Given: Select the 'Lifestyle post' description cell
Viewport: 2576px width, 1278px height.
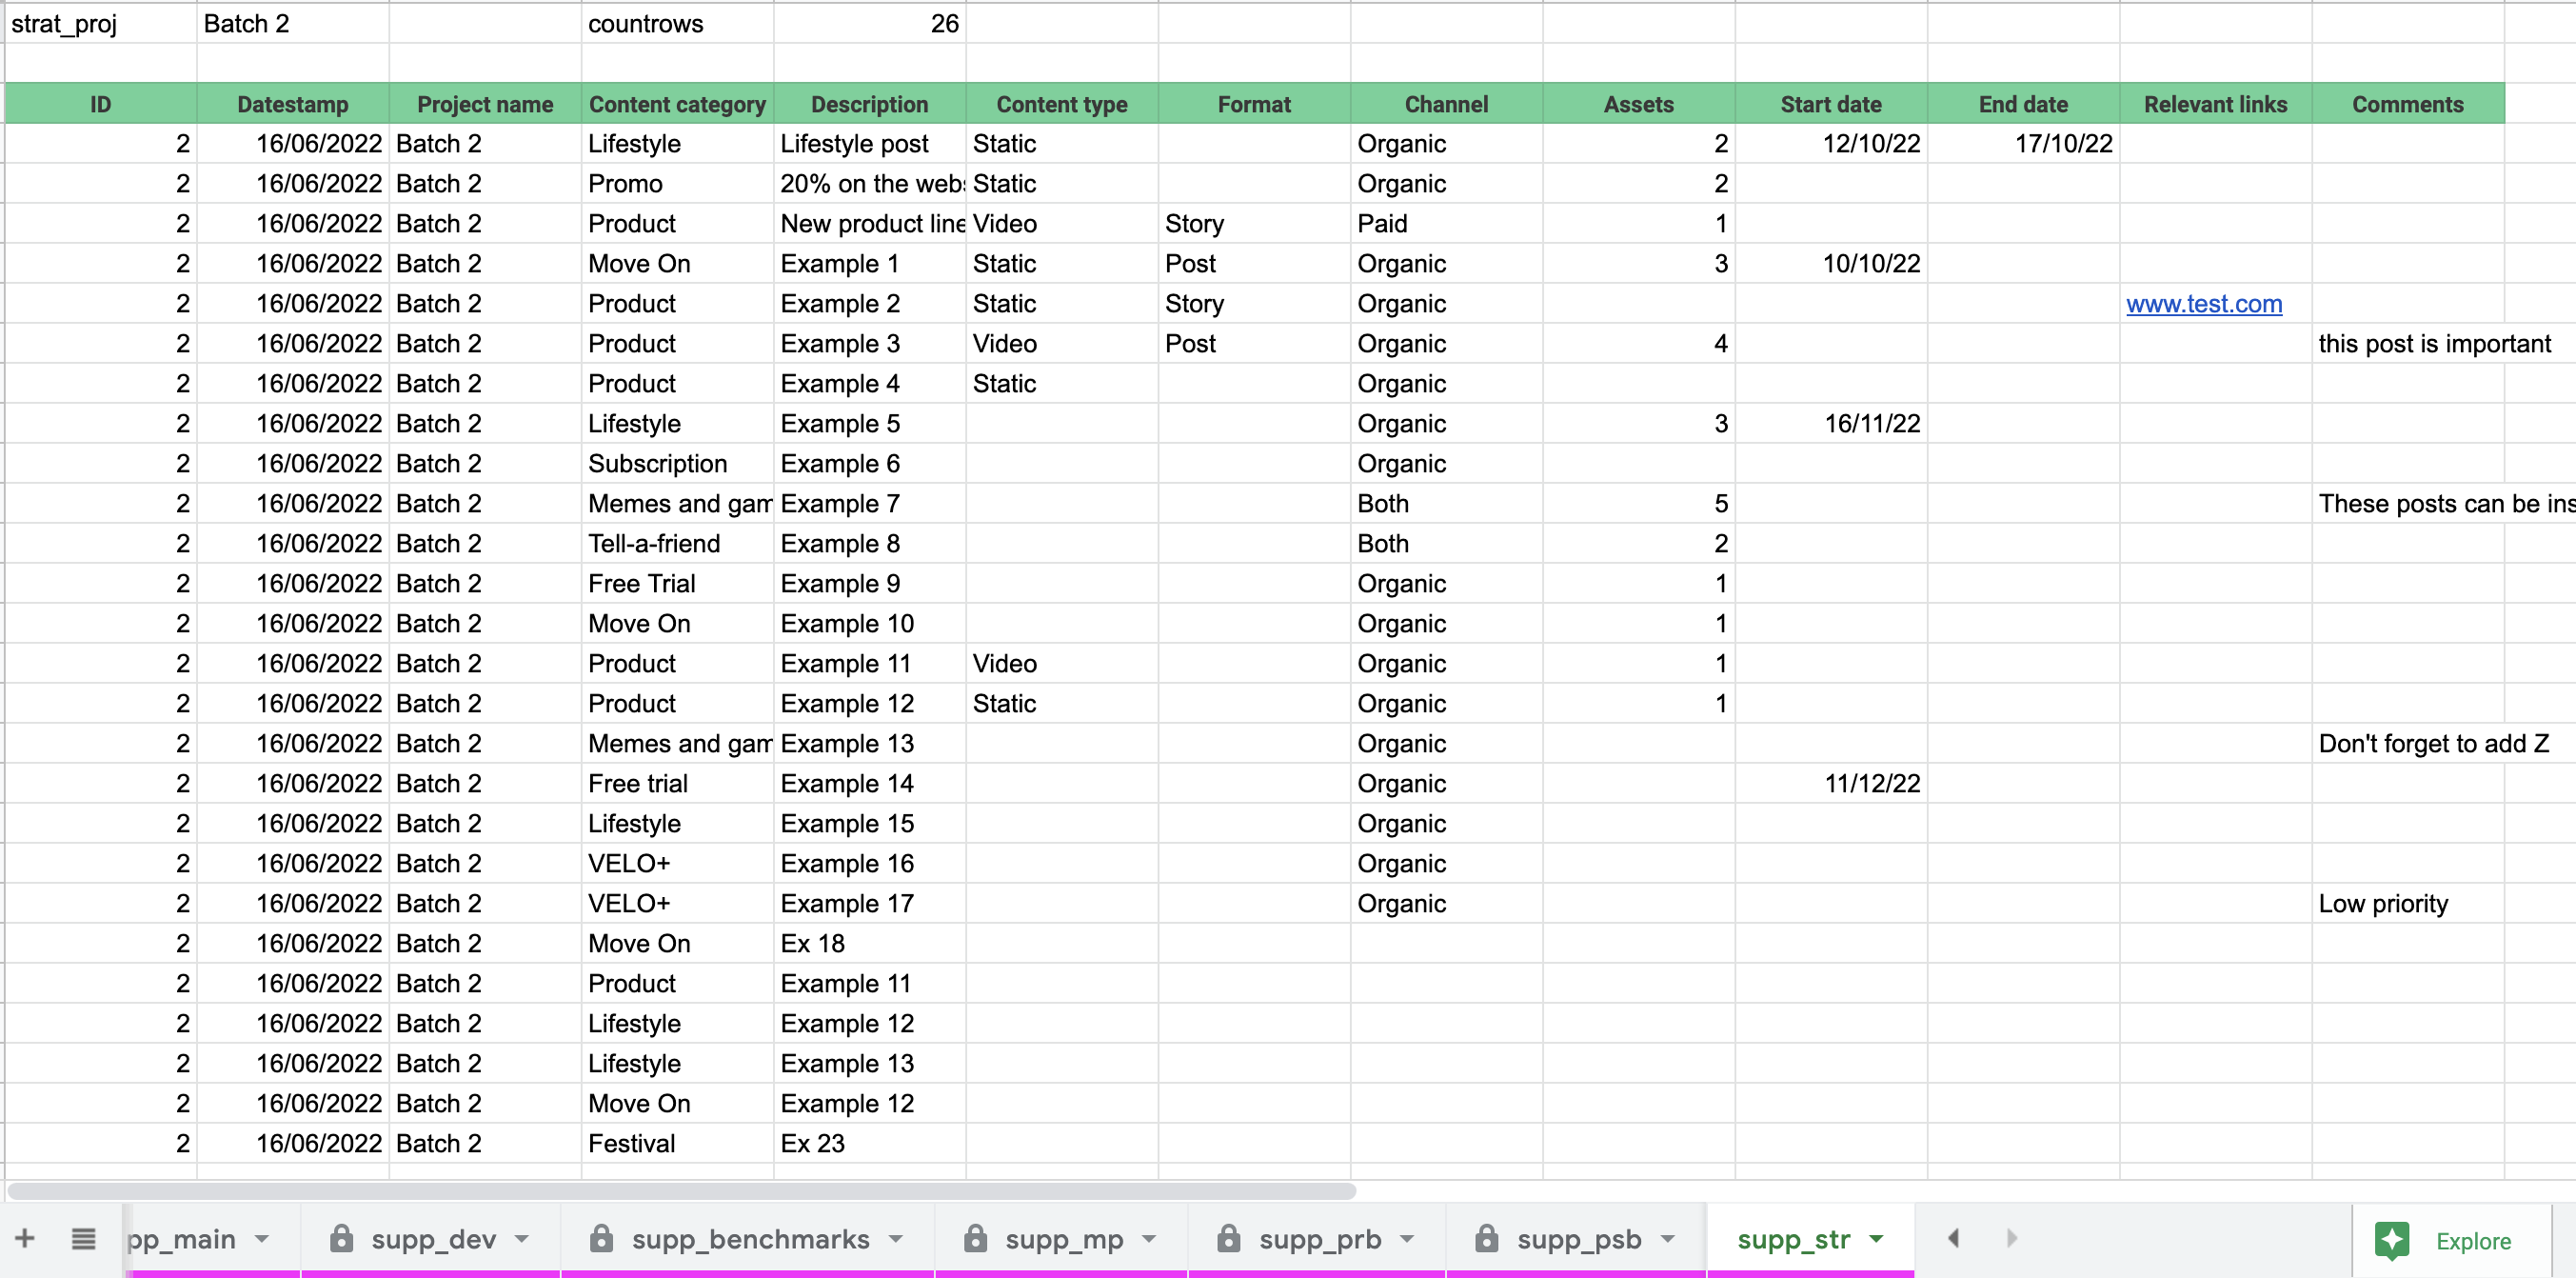Looking at the screenshot, I should click(x=870, y=144).
